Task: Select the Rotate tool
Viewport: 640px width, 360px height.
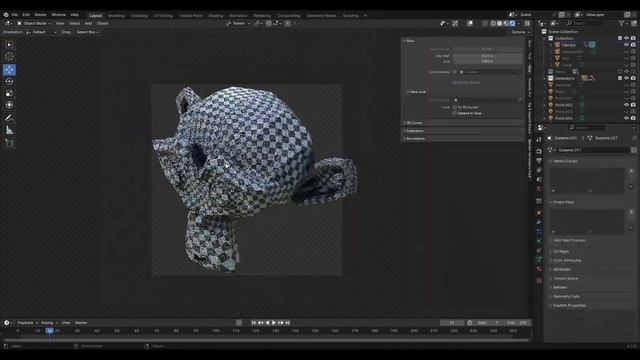Action: point(9,82)
